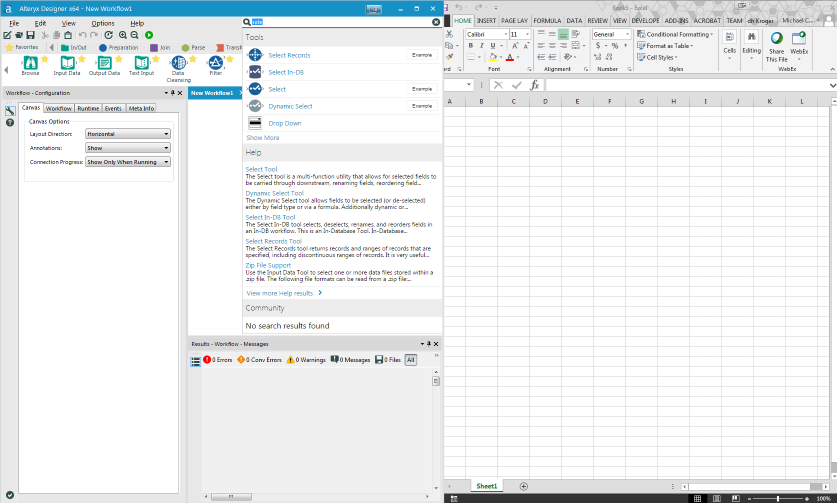837x503 pixels.
Task: Click Example button for Dynamic Select
Action: coord(422,106)
